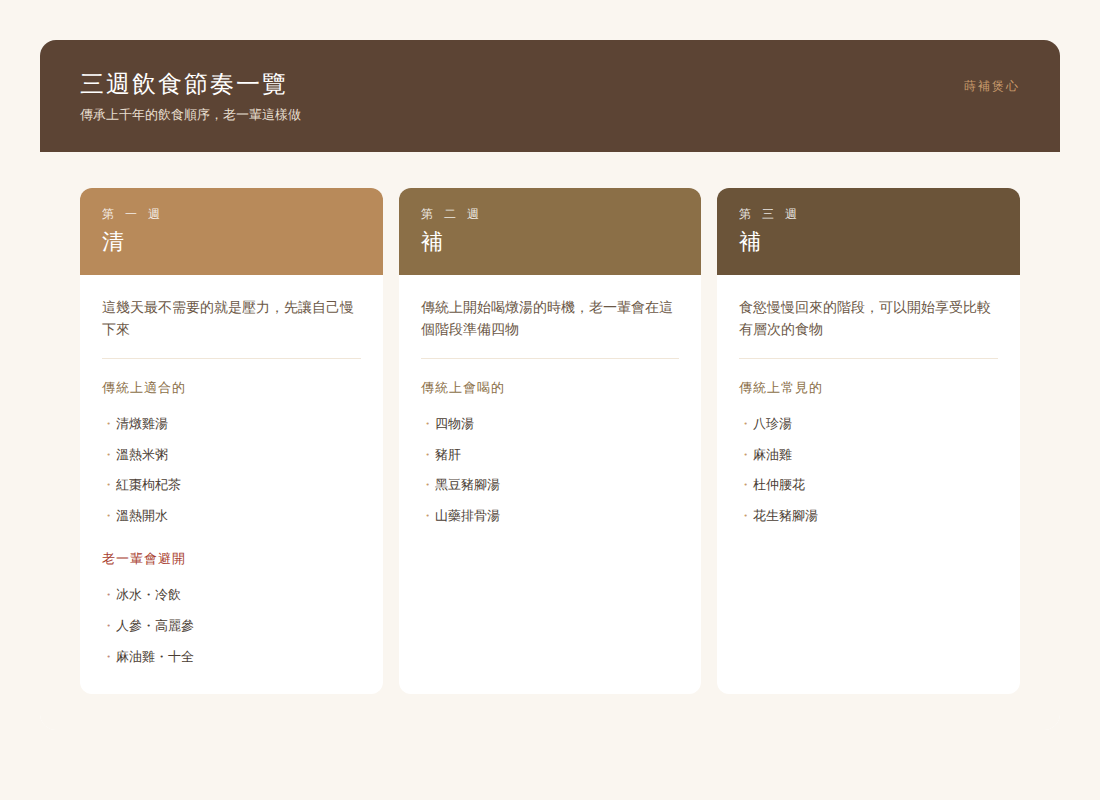The width and height of the screenshot is (1100, 800).
Task: Select list item 八珍湯
Action: pyautogui.click(x=772, y=424)
